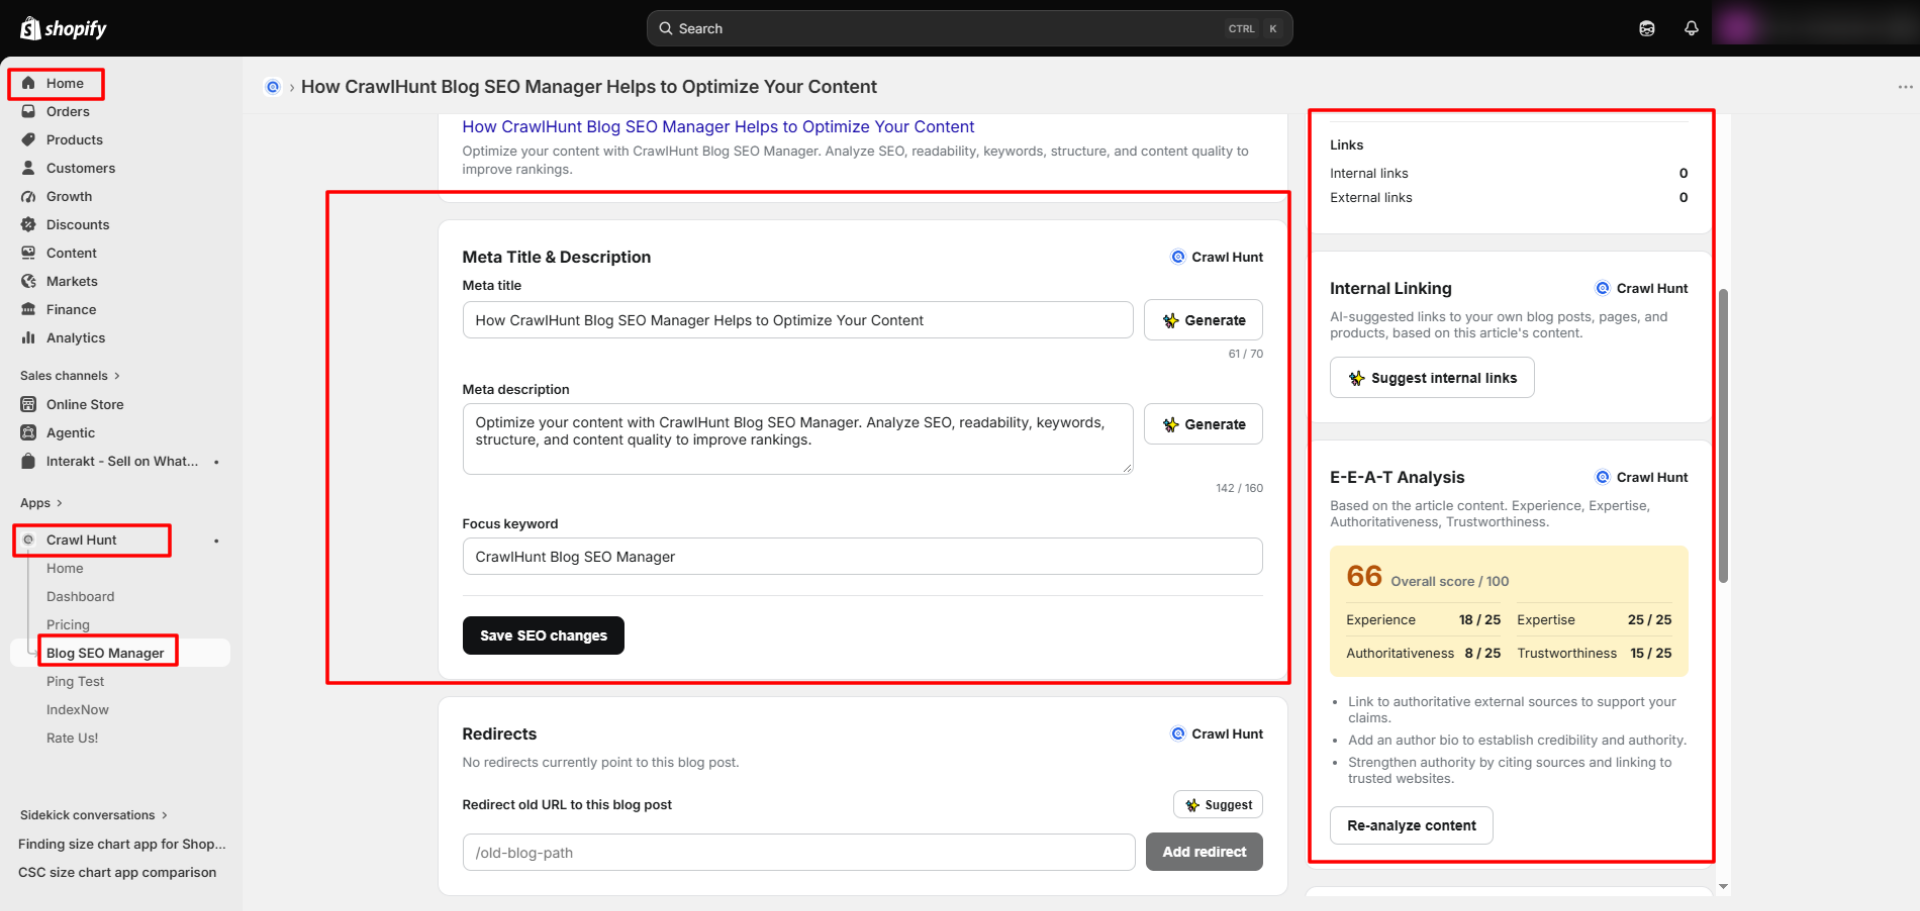
Task: Click the Products tag icon
Action: pos(28,139)
